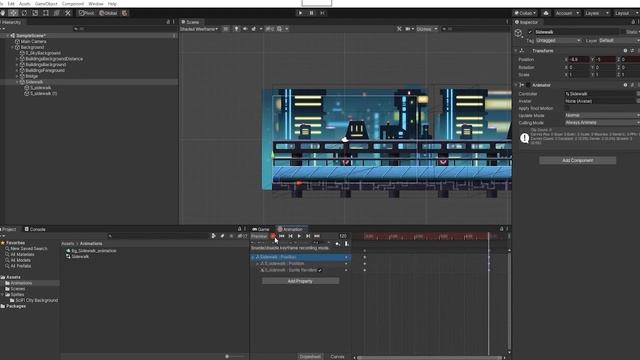Click the Hierarchy panel lock icon

[x=168, y=22]
